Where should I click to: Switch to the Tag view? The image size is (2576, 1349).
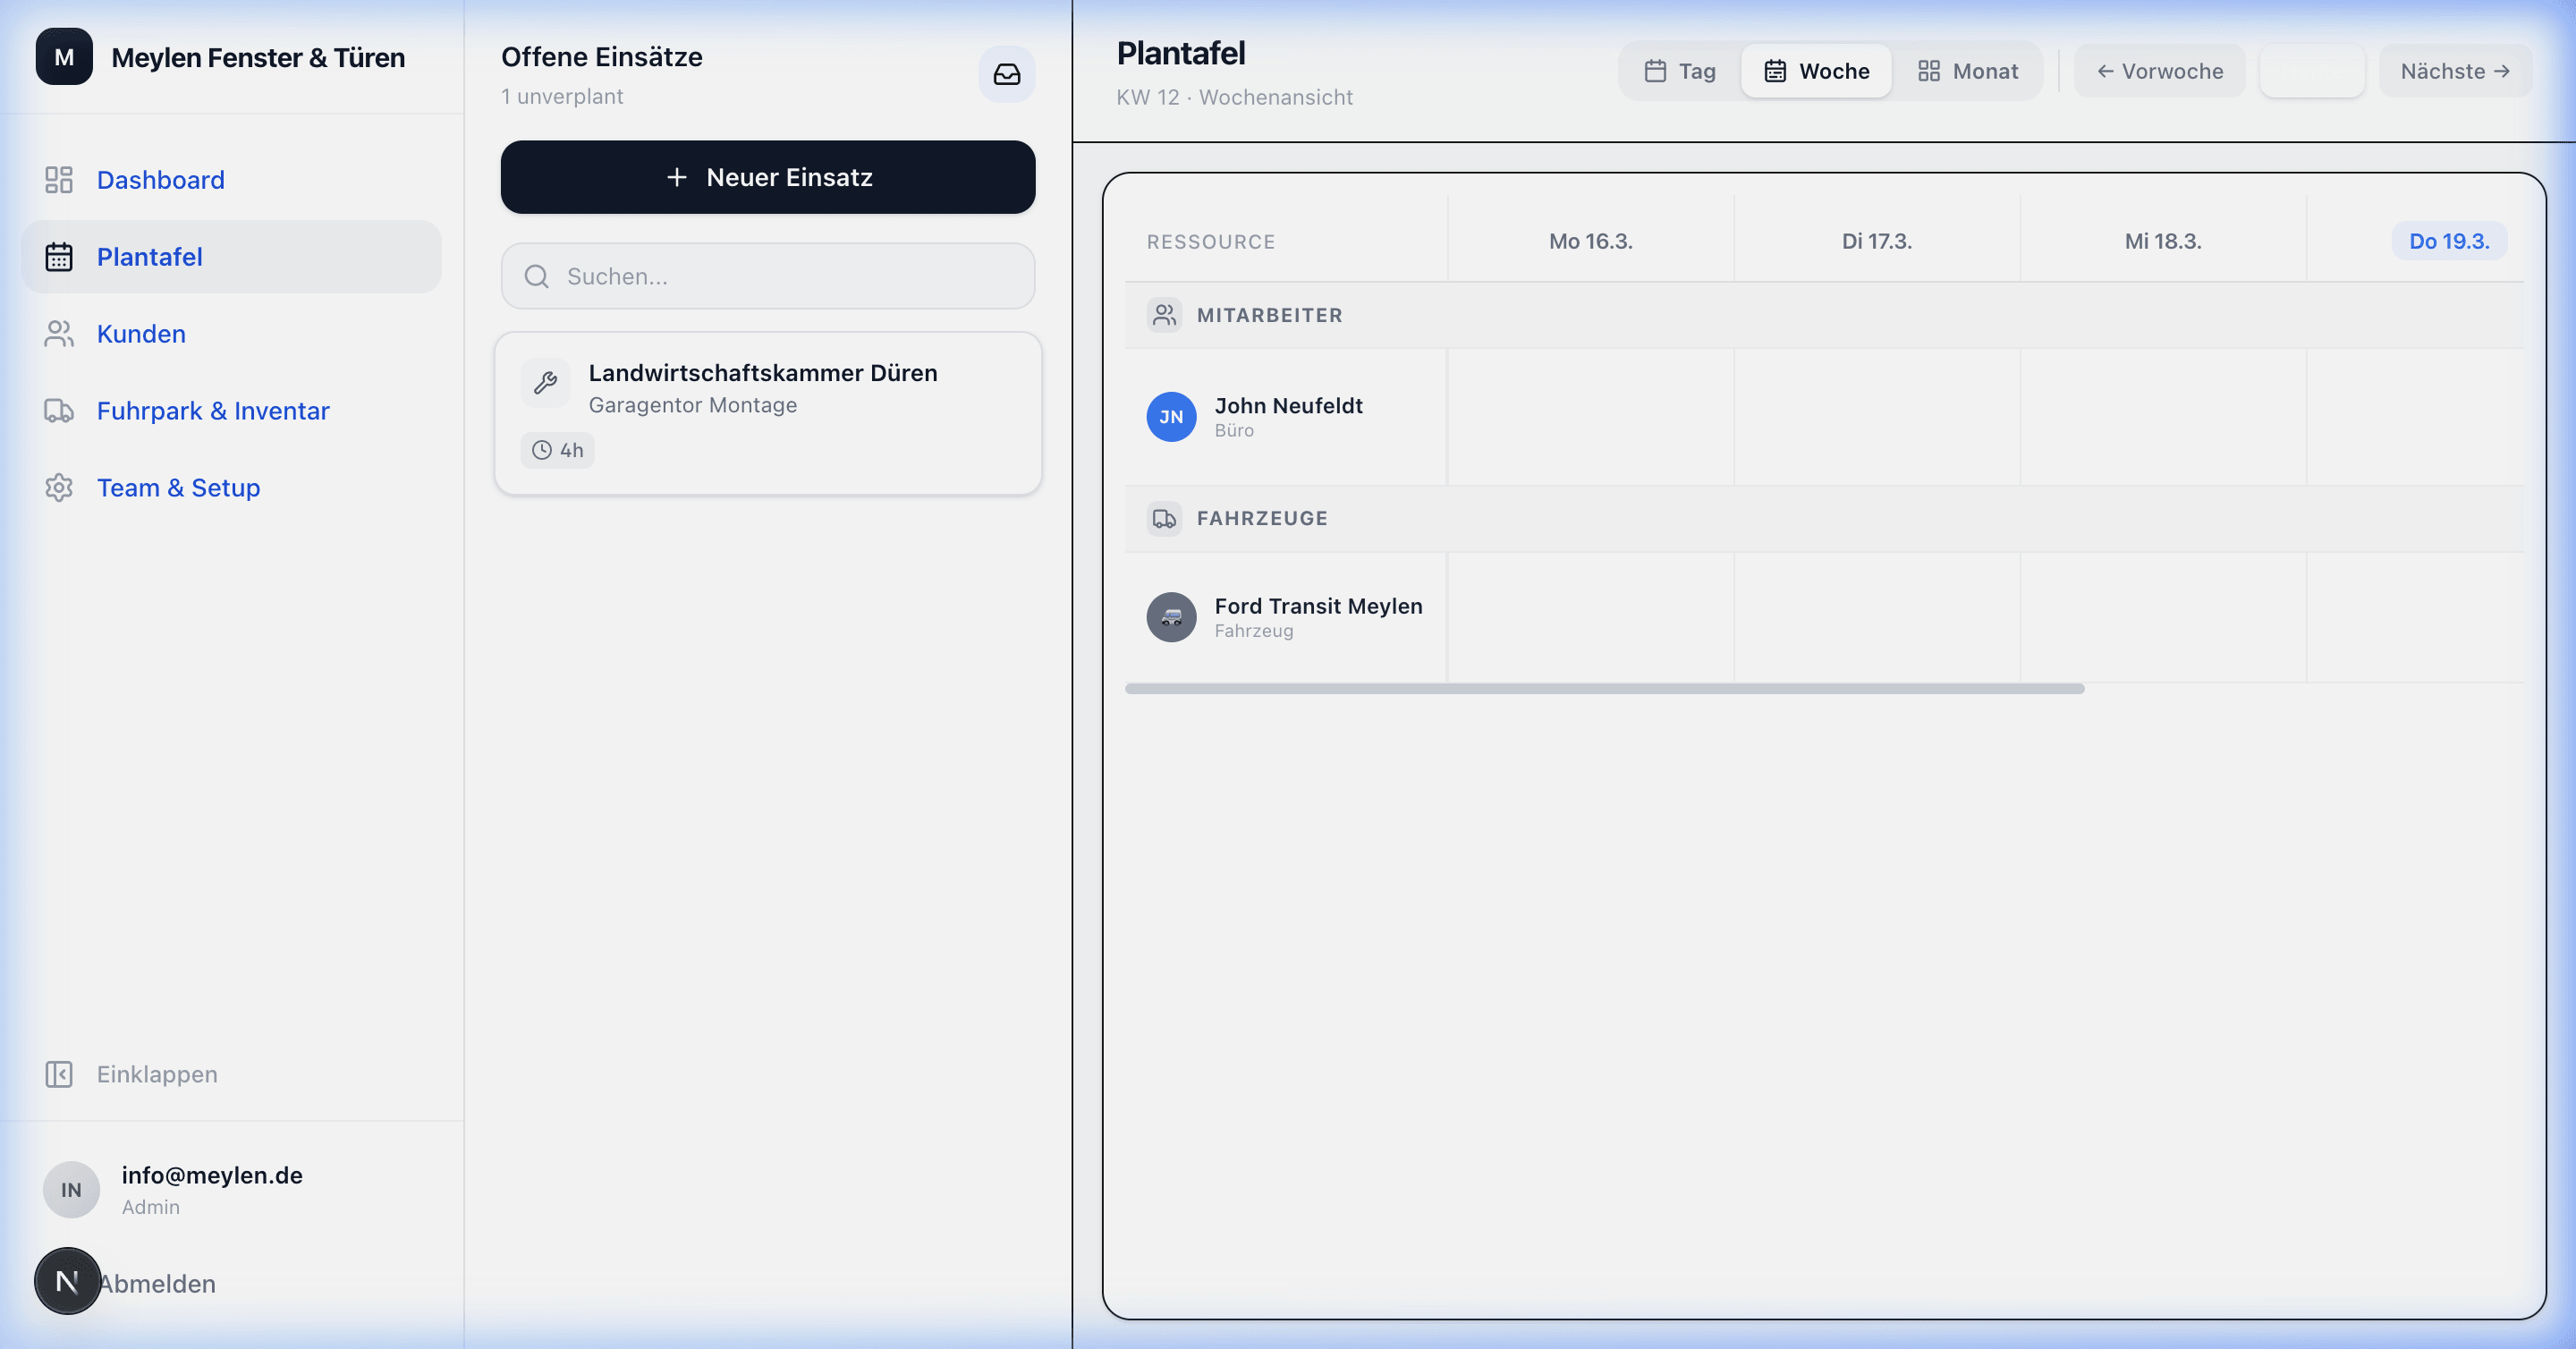pyautogui.click(x=1680, y=71)
